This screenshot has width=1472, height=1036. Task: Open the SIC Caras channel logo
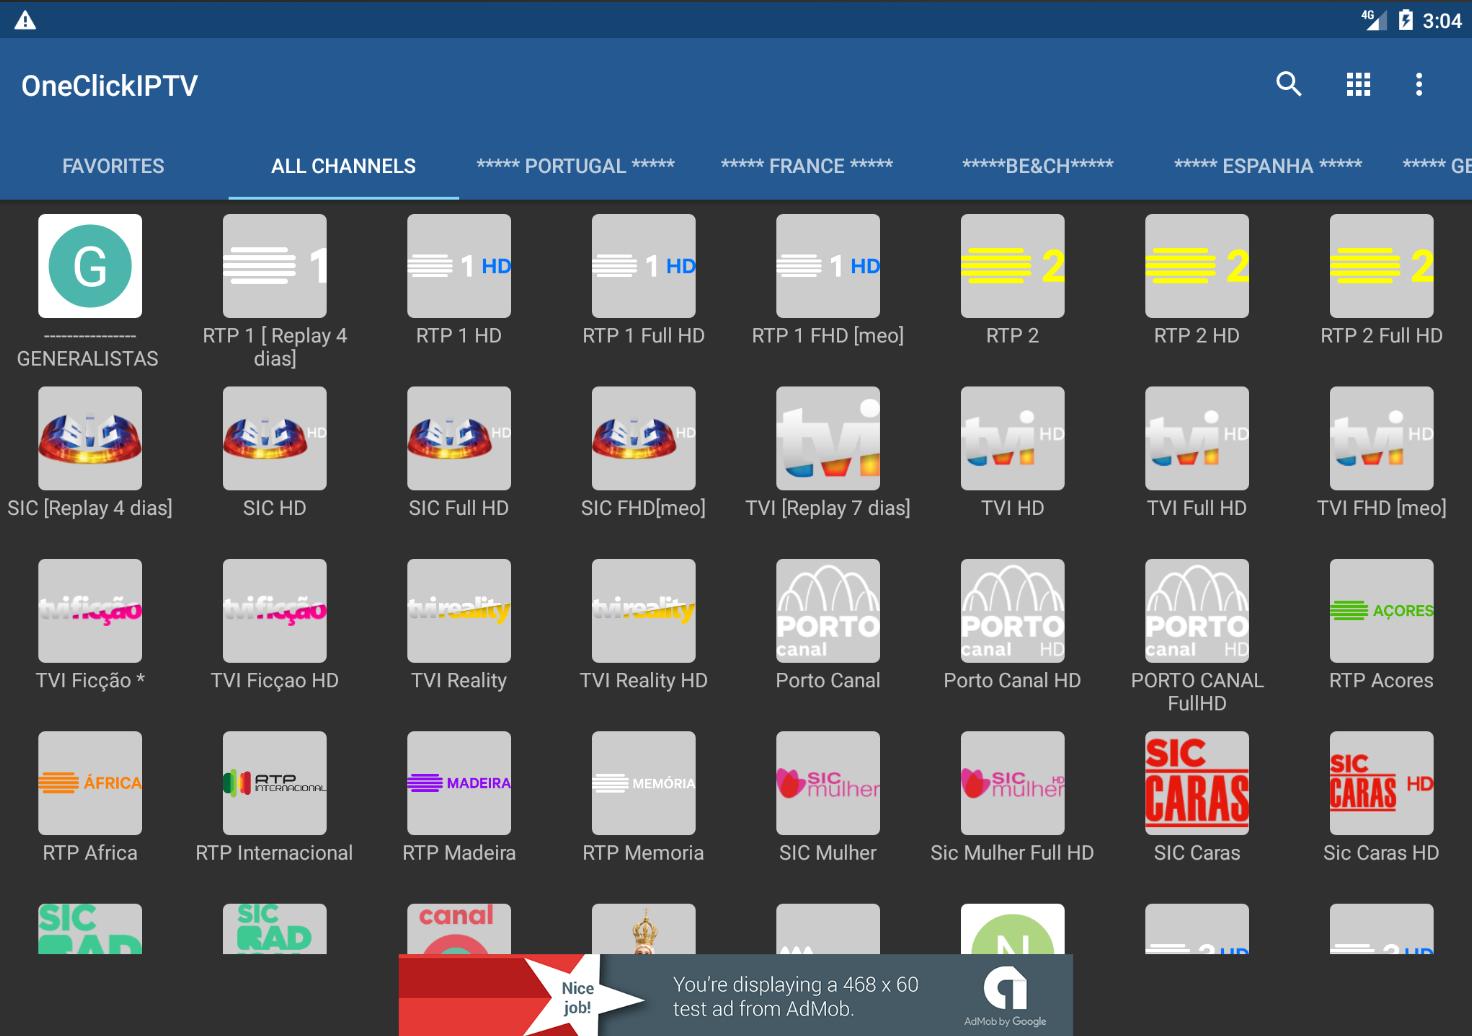(1197, 783)
